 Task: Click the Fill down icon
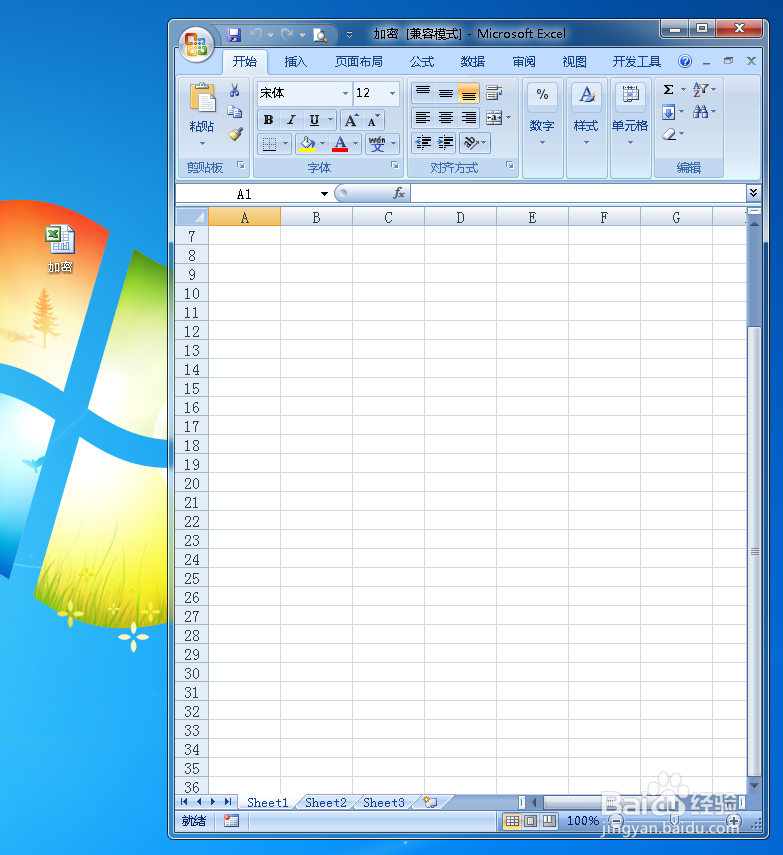coord(668,112)
